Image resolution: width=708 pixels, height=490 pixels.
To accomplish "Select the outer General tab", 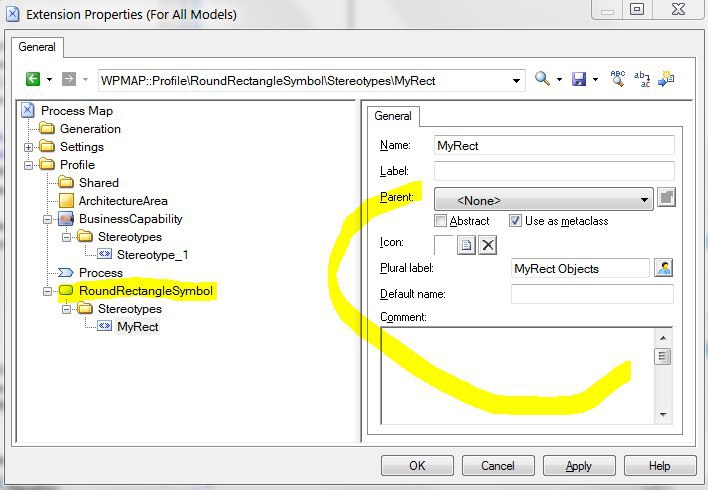I will (37, 47).
